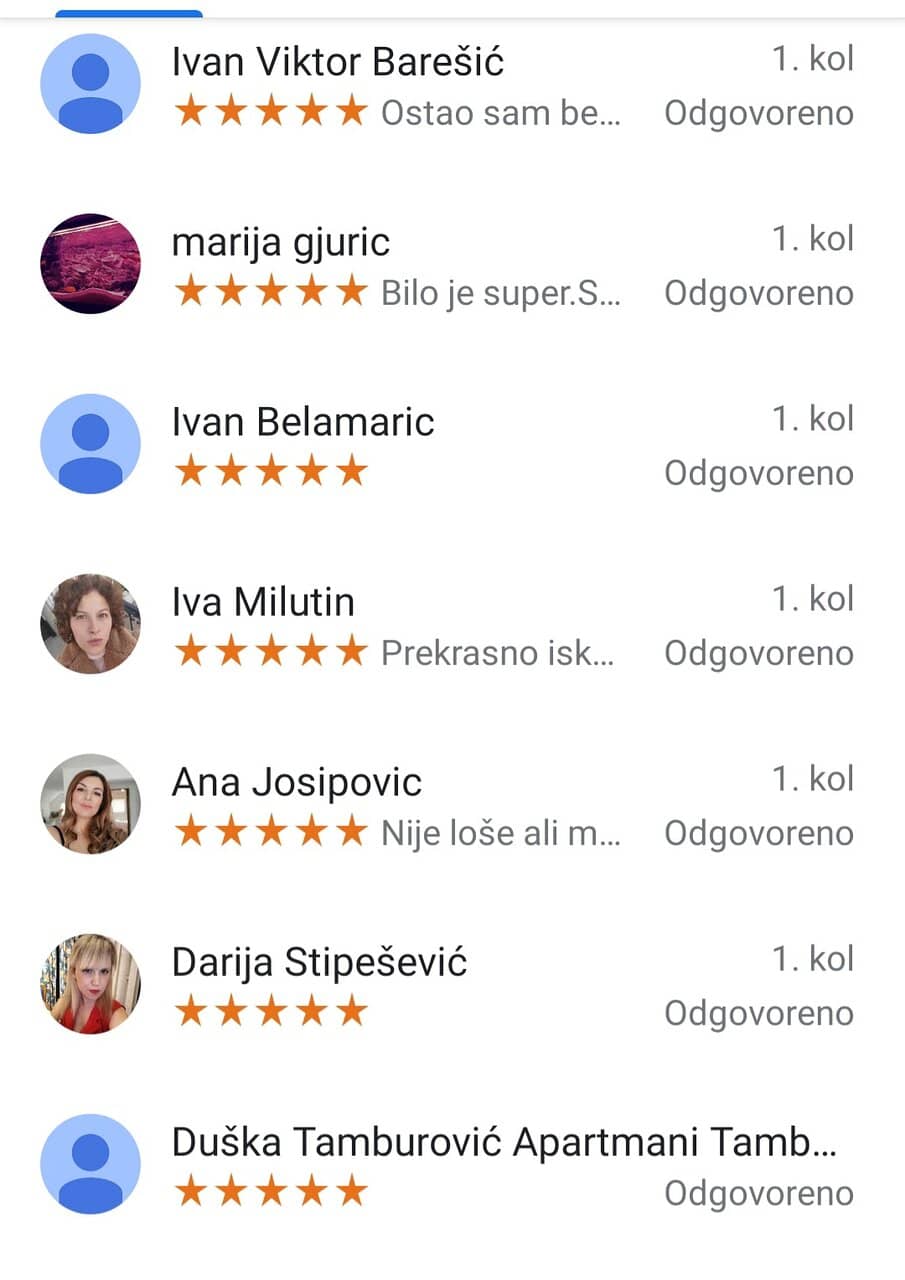Open Duška Tamburović Apartmani review entry

pyautogui.click(x=452, y=1165)
